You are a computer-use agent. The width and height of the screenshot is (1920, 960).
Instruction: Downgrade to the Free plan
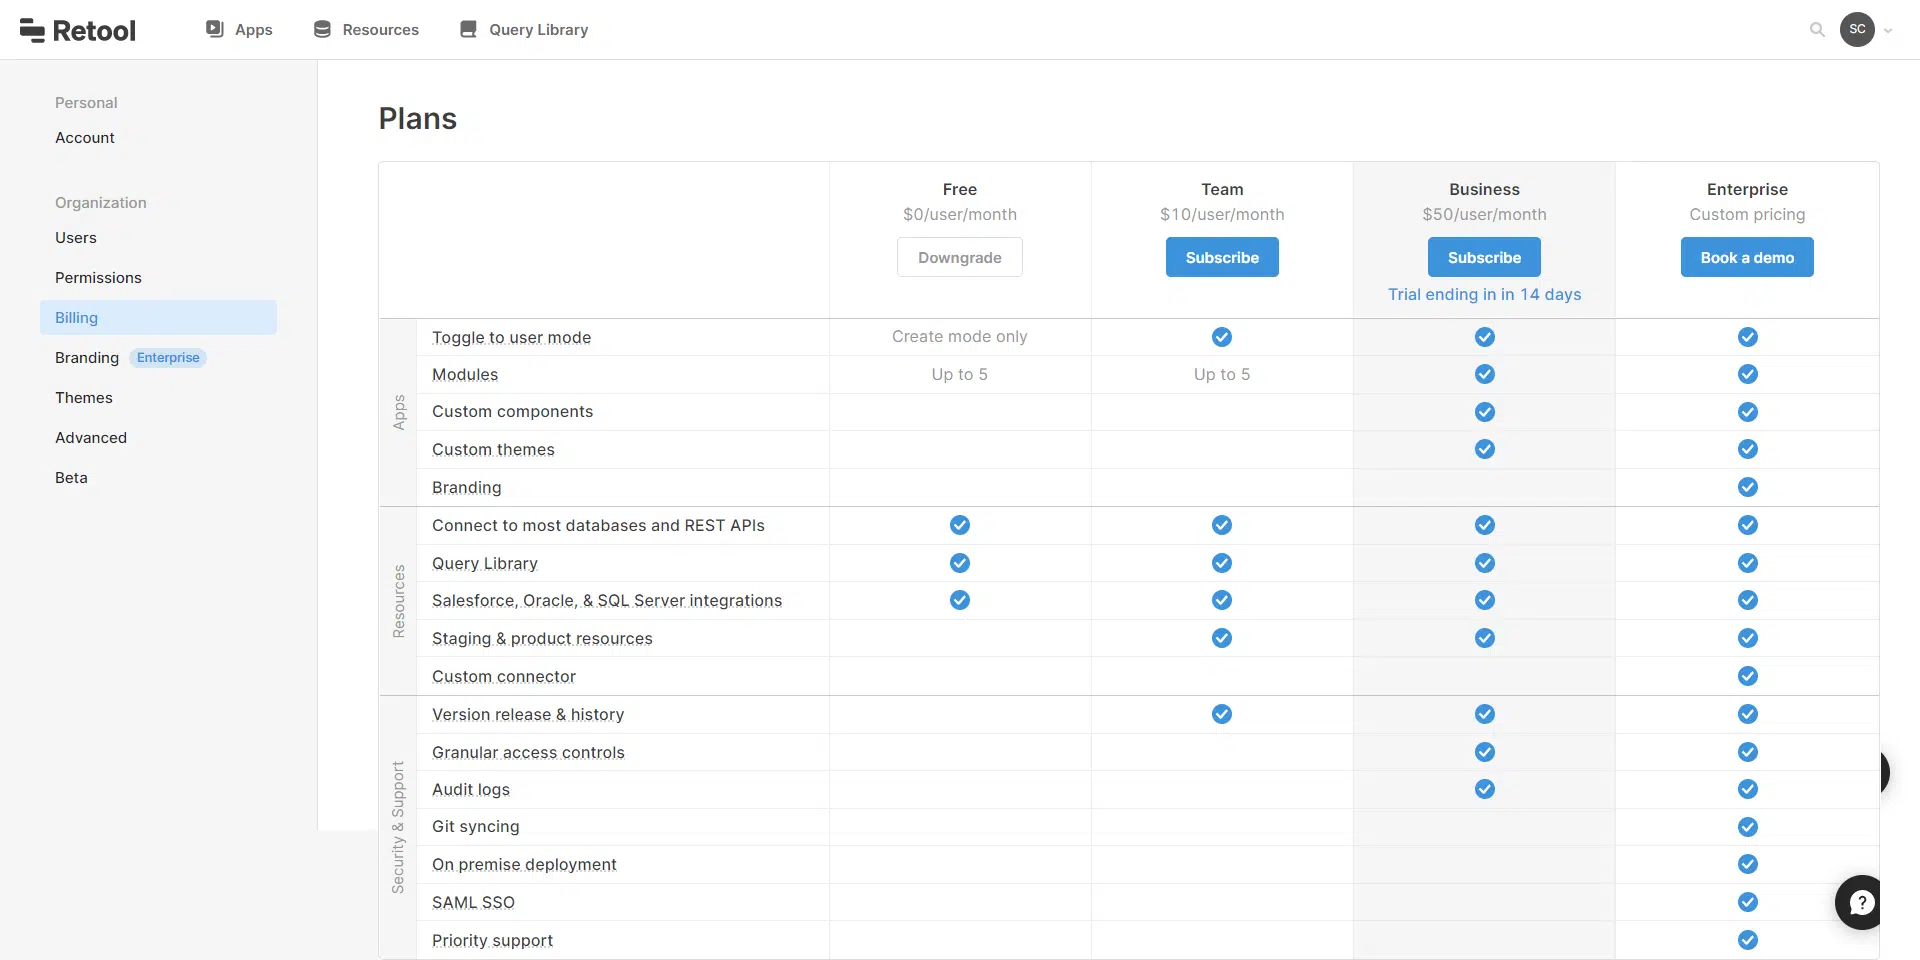(959, 257)
